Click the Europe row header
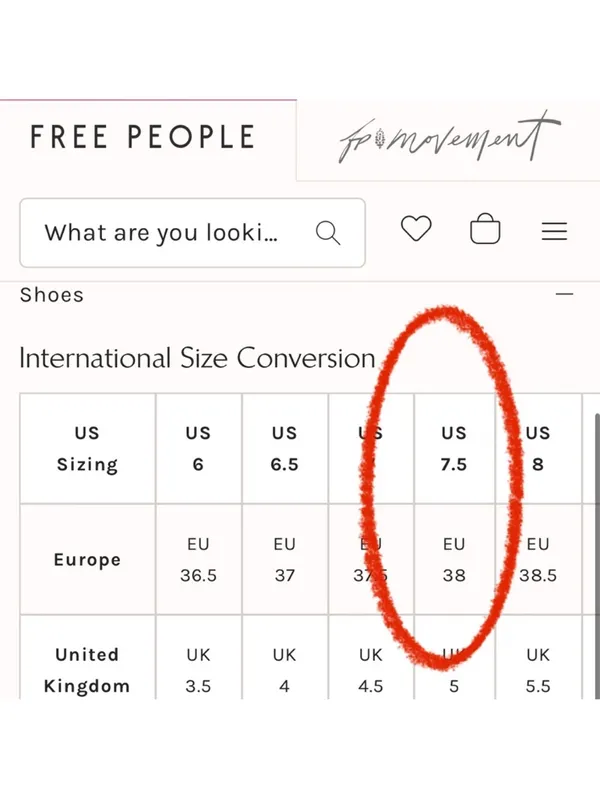The width and height of the screenshot is (600, 800). pyautogui.click(x=87, y=559)
